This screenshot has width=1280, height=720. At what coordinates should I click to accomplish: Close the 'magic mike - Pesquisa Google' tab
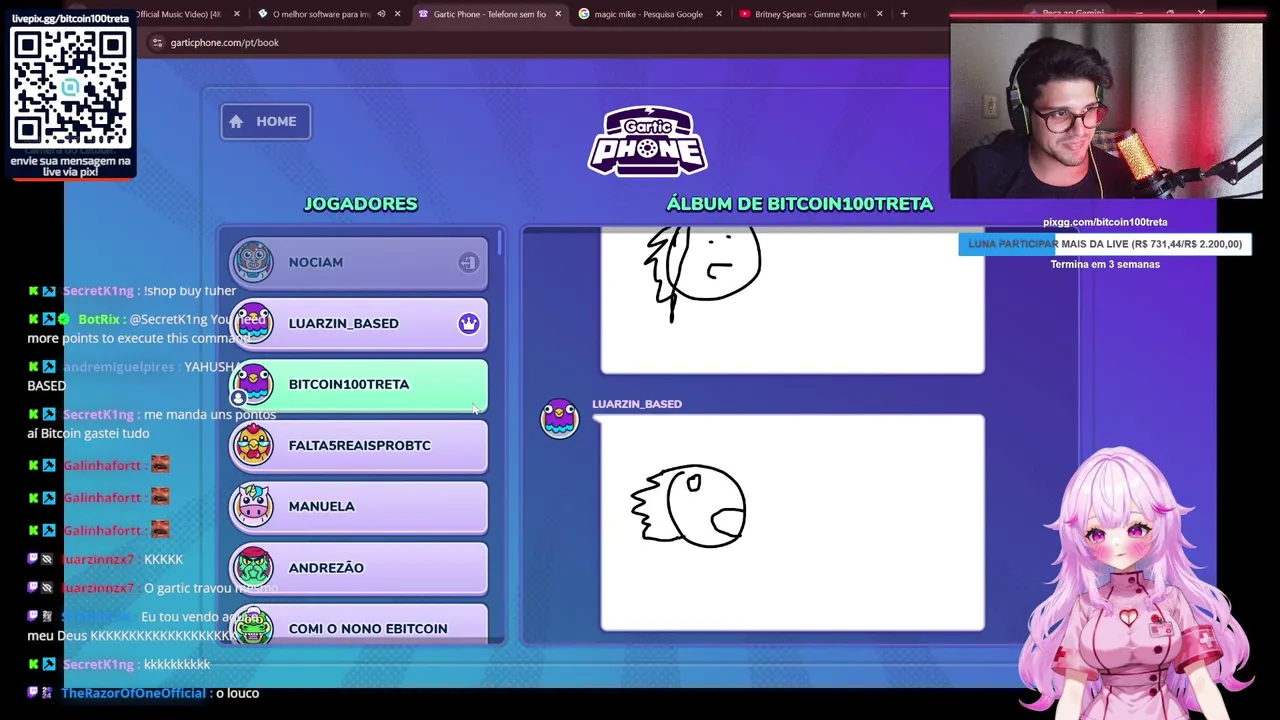point(718,14)
